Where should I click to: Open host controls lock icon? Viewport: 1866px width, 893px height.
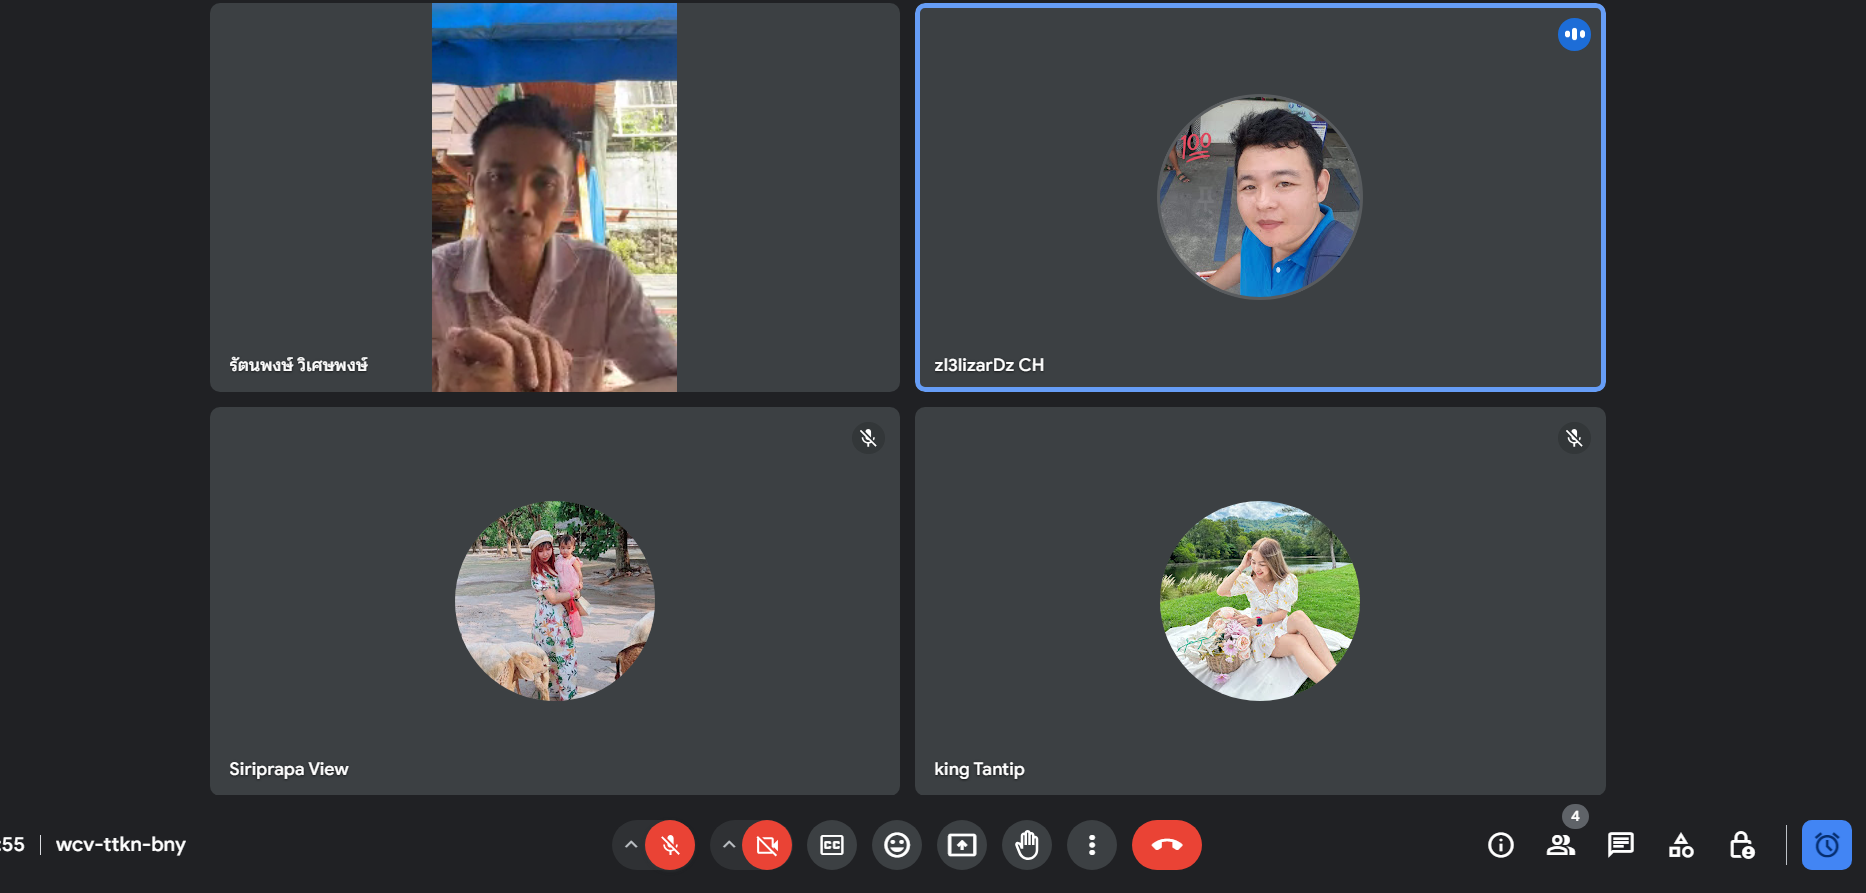[x=1741, y=846]
